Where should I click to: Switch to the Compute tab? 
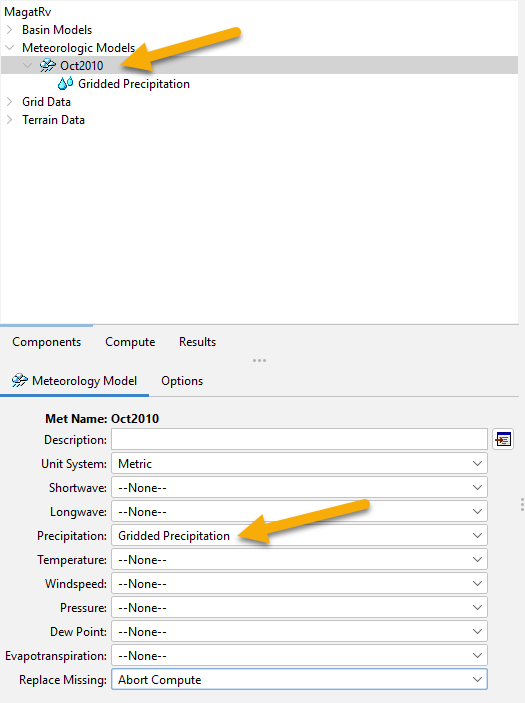click(x=130, y=342)
